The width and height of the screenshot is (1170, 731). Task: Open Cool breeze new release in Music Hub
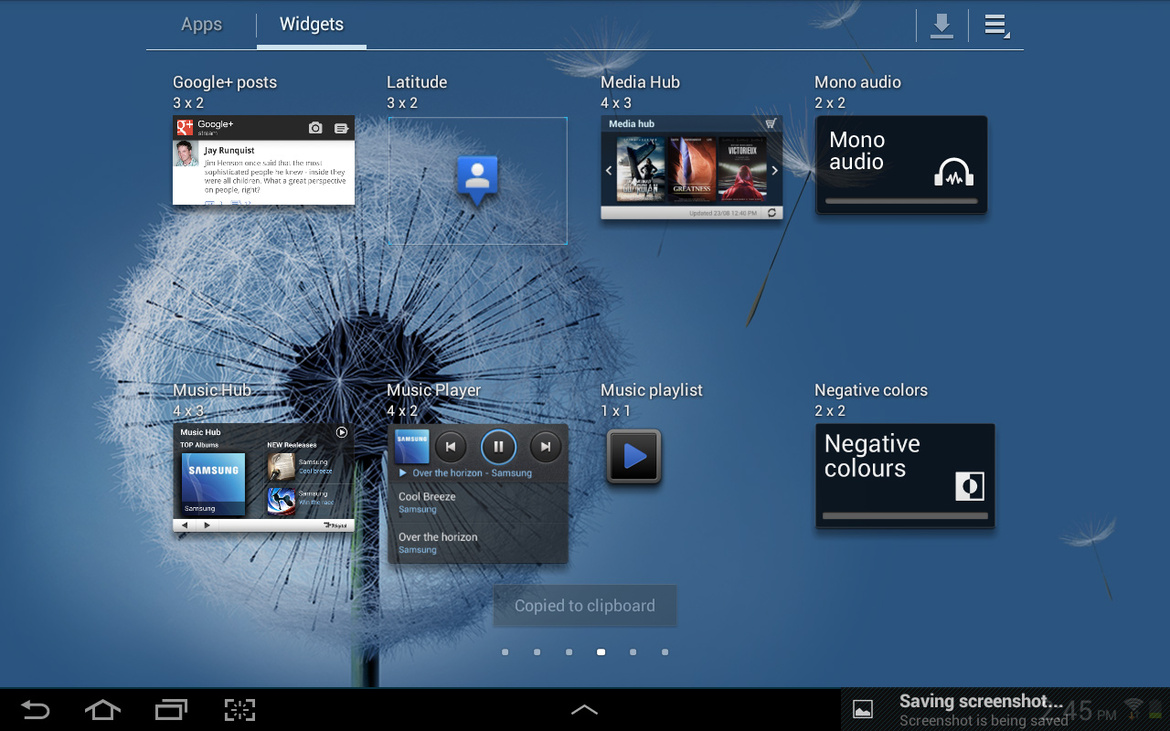click(300, 466)
